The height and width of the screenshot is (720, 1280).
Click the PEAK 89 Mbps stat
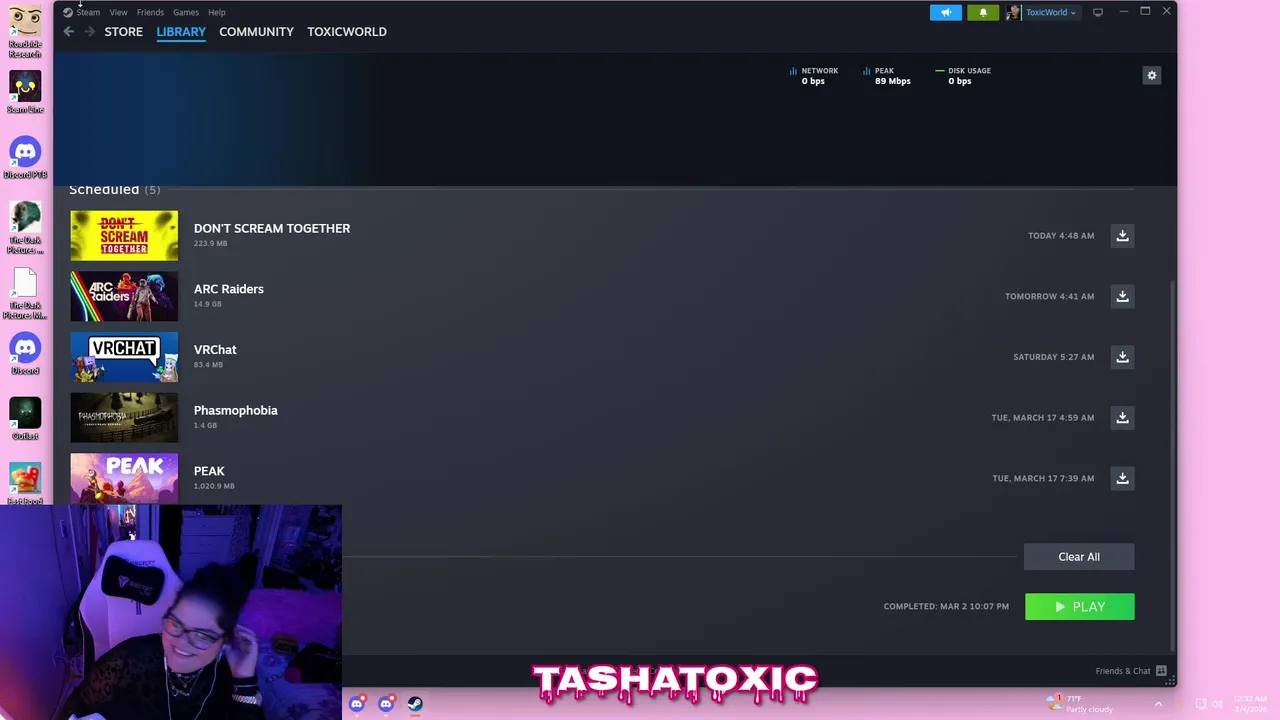(x=886, y=76)
